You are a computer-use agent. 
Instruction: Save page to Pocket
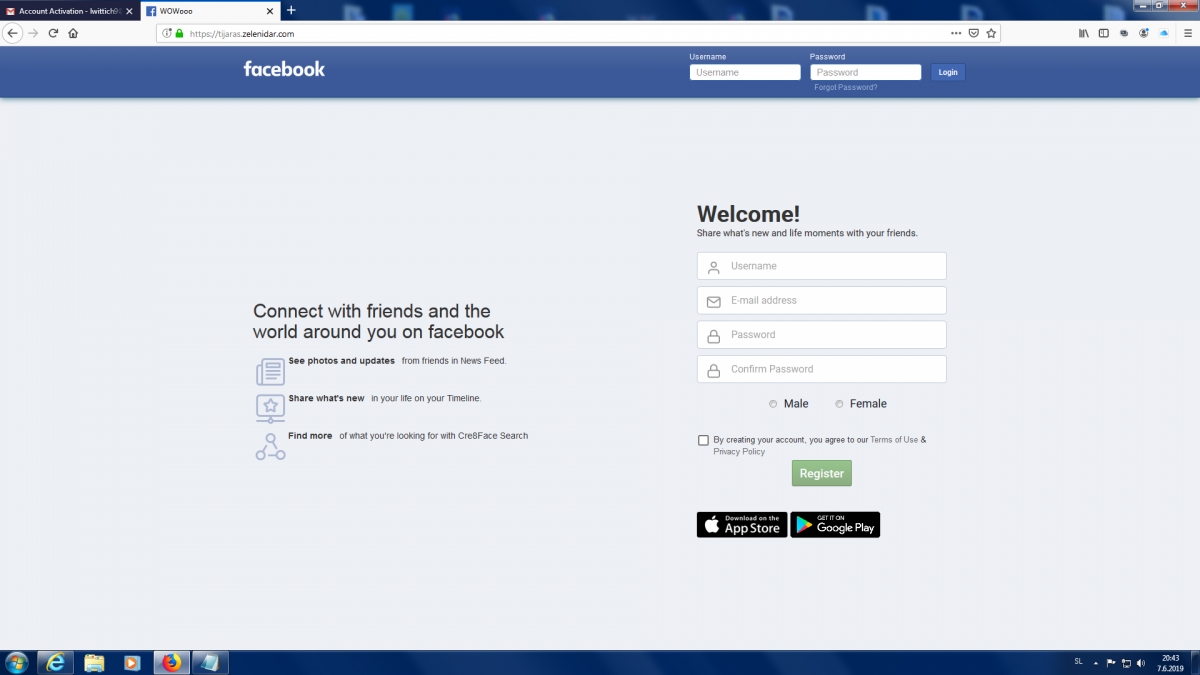point(973,33)
